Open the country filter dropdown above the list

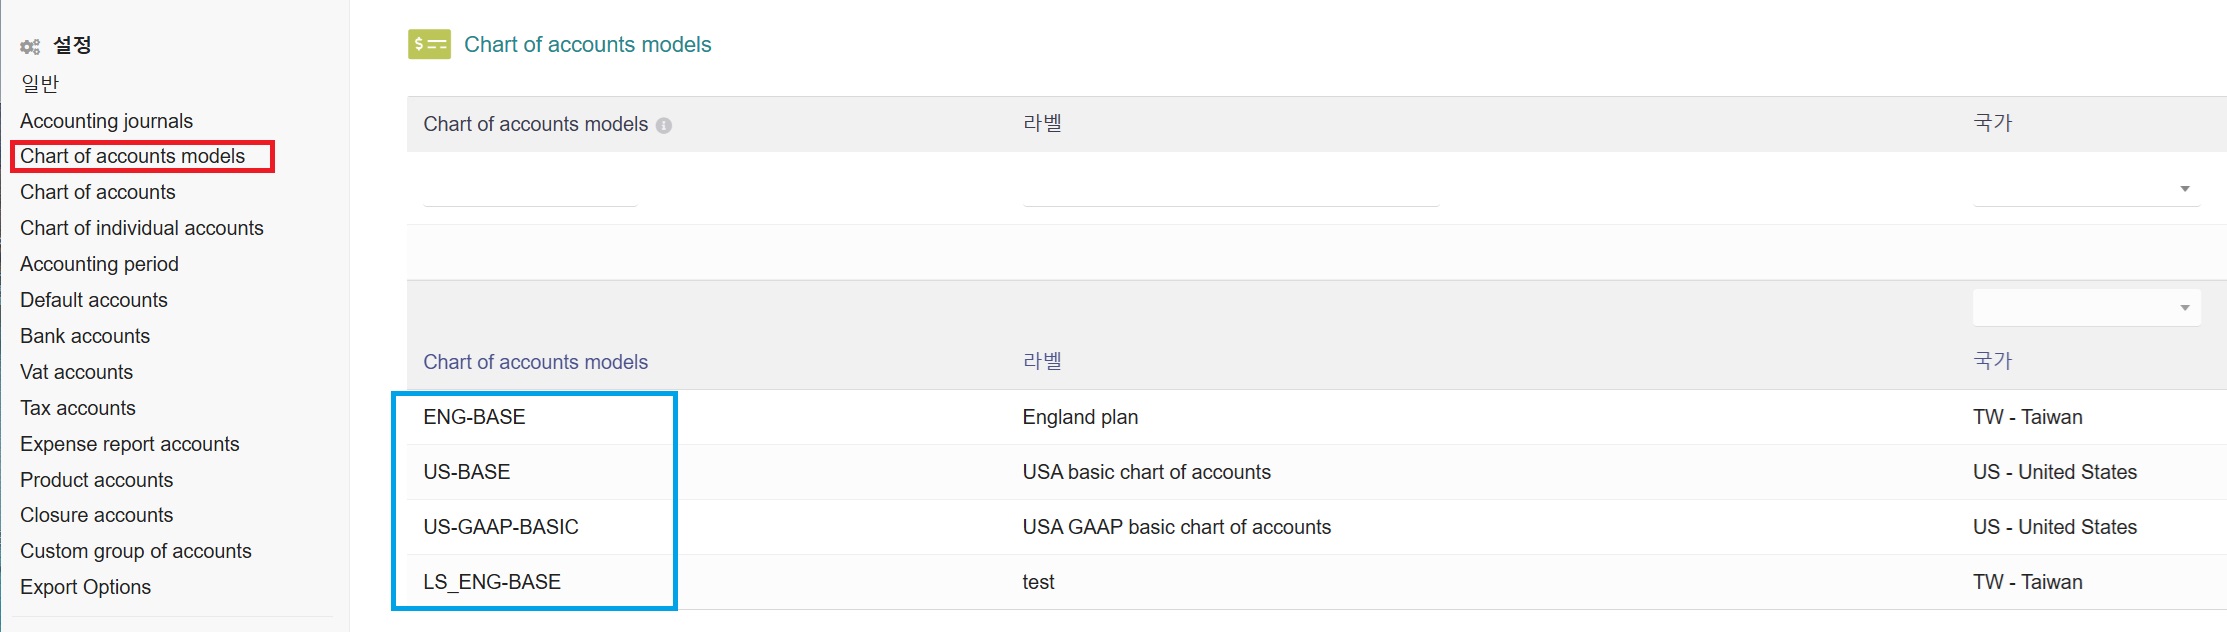tap(2085, 308)
